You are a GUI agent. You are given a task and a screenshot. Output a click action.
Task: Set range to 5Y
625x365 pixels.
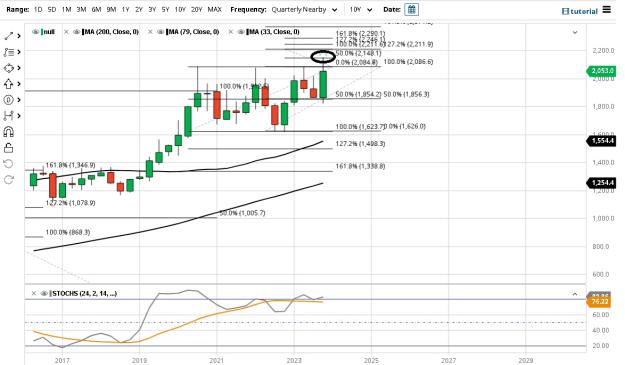(x=165, y=10)
